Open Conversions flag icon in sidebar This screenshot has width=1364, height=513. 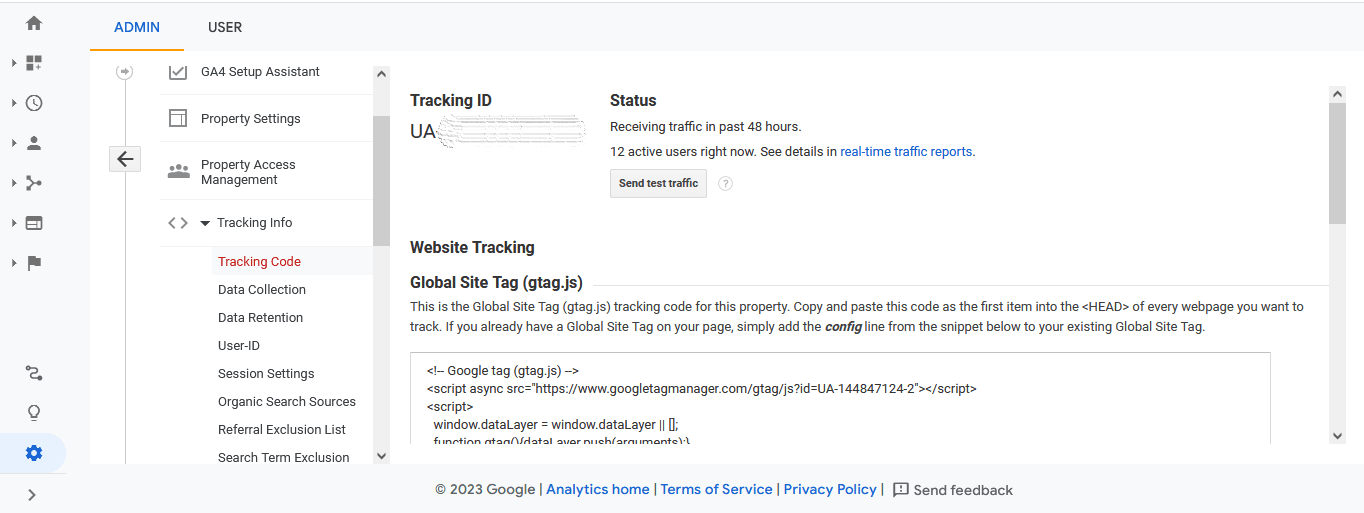click(x=34, y=263)
